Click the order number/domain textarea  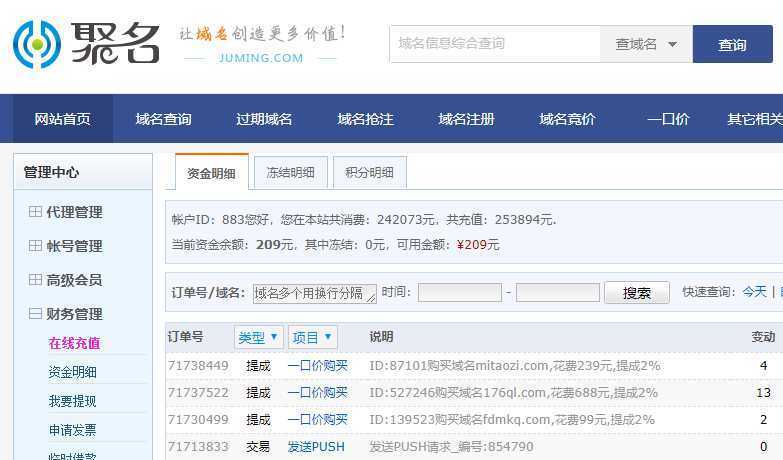[x=314, y=293]
